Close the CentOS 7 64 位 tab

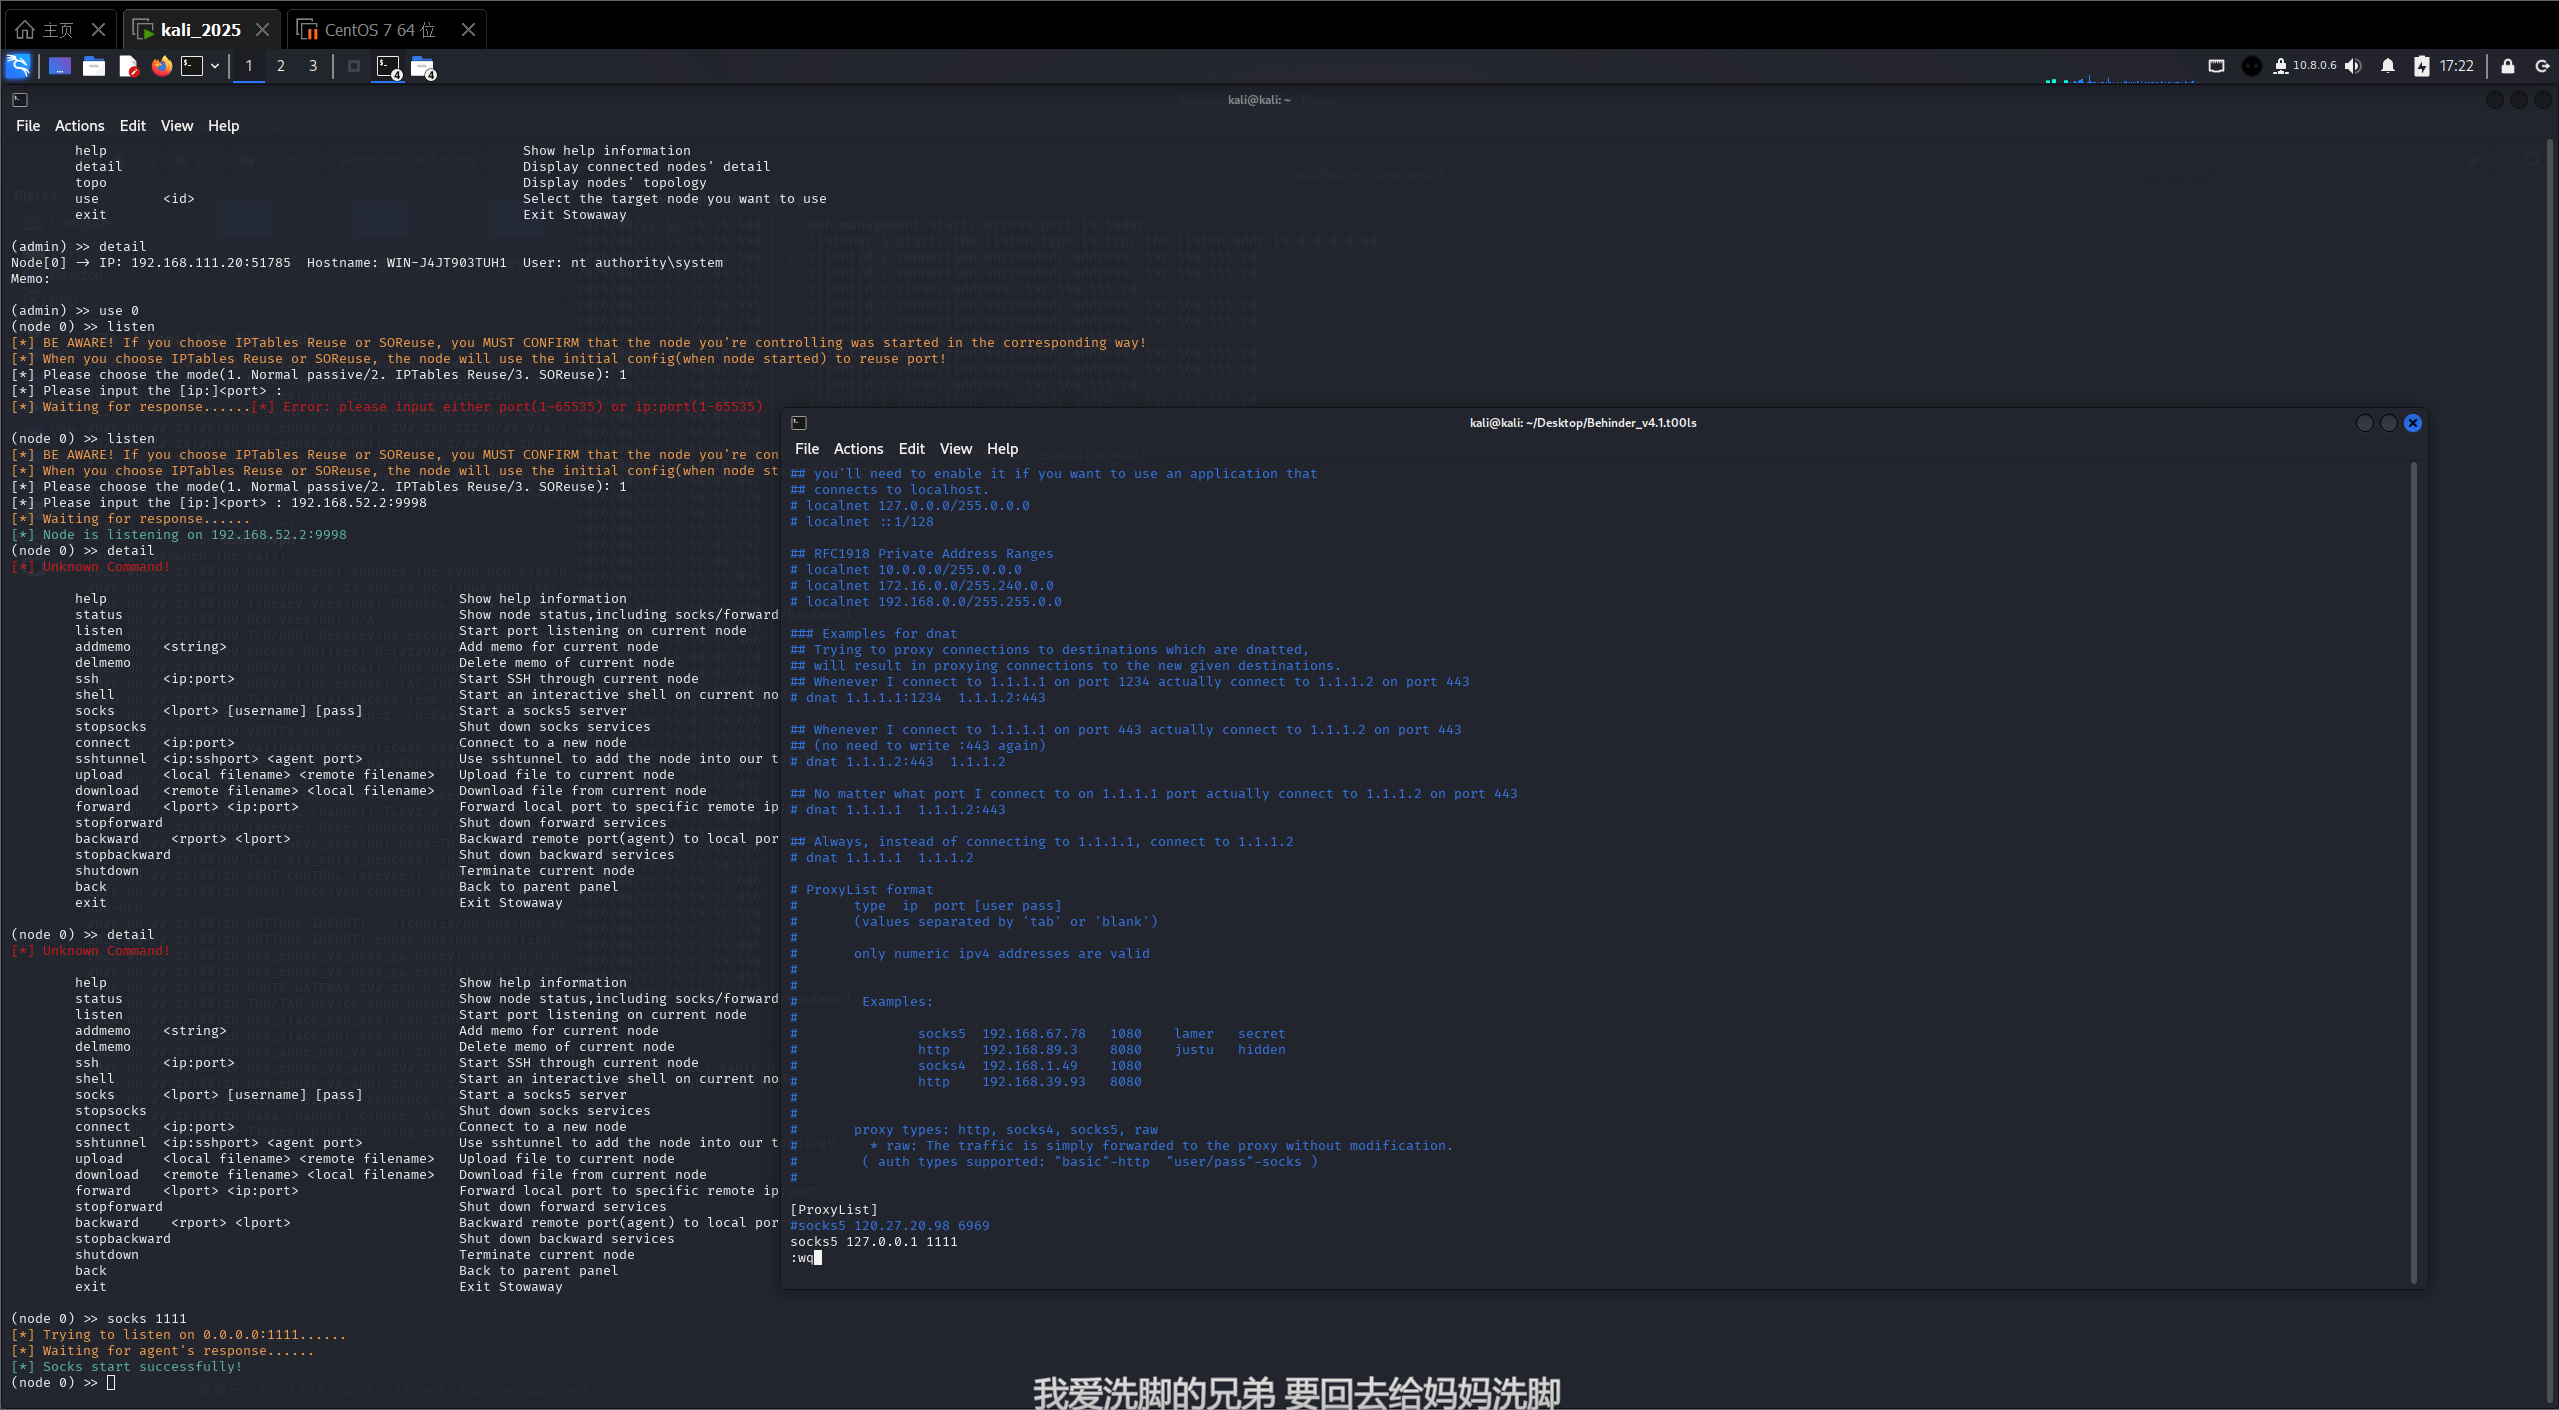(x=468, y=30)
